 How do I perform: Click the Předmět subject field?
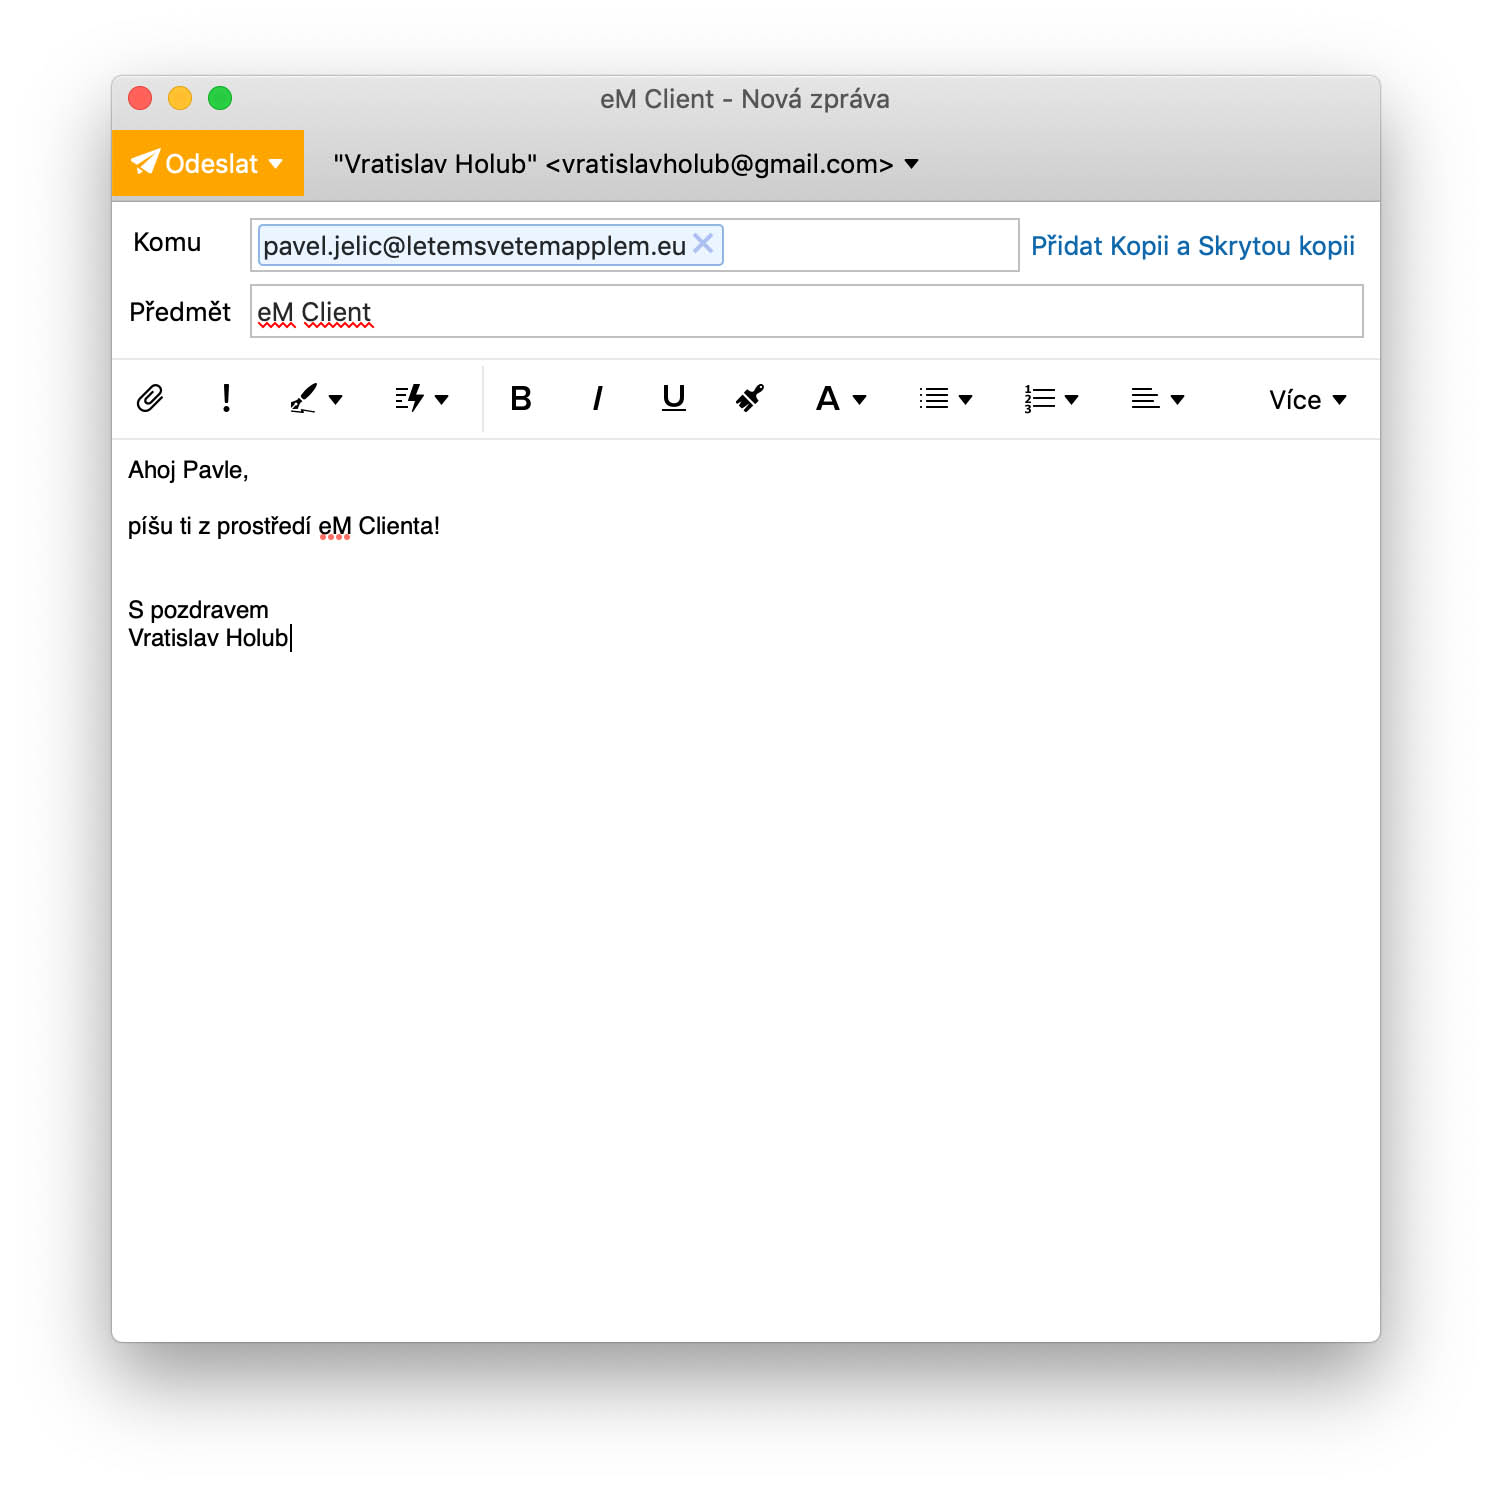(x=807, y=312)
